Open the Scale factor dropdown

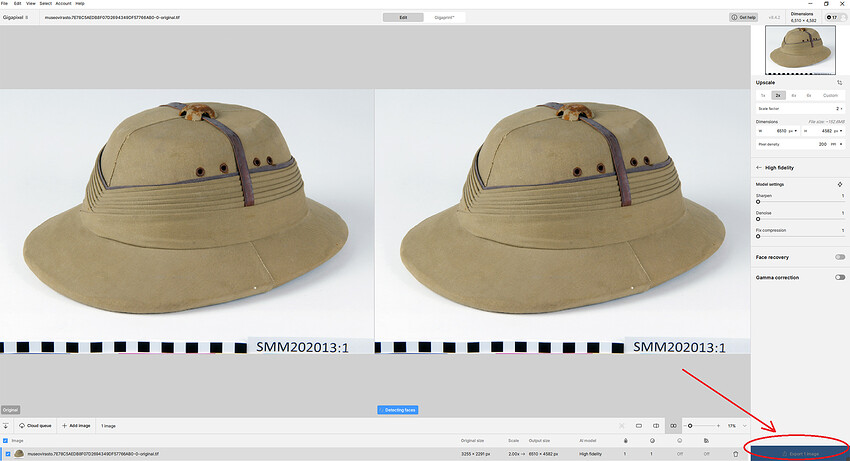[839, 108]
